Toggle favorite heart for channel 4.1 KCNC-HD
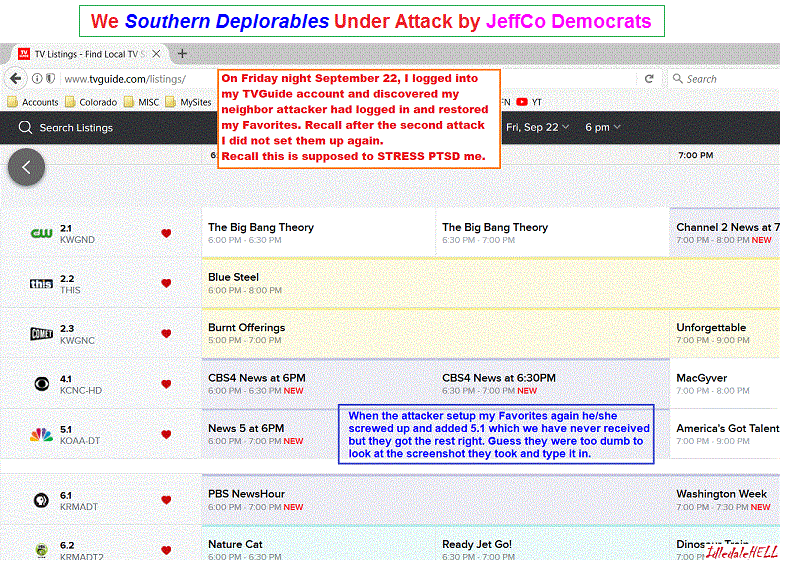Viewport: 800px width, 571px height. (166, 384)
